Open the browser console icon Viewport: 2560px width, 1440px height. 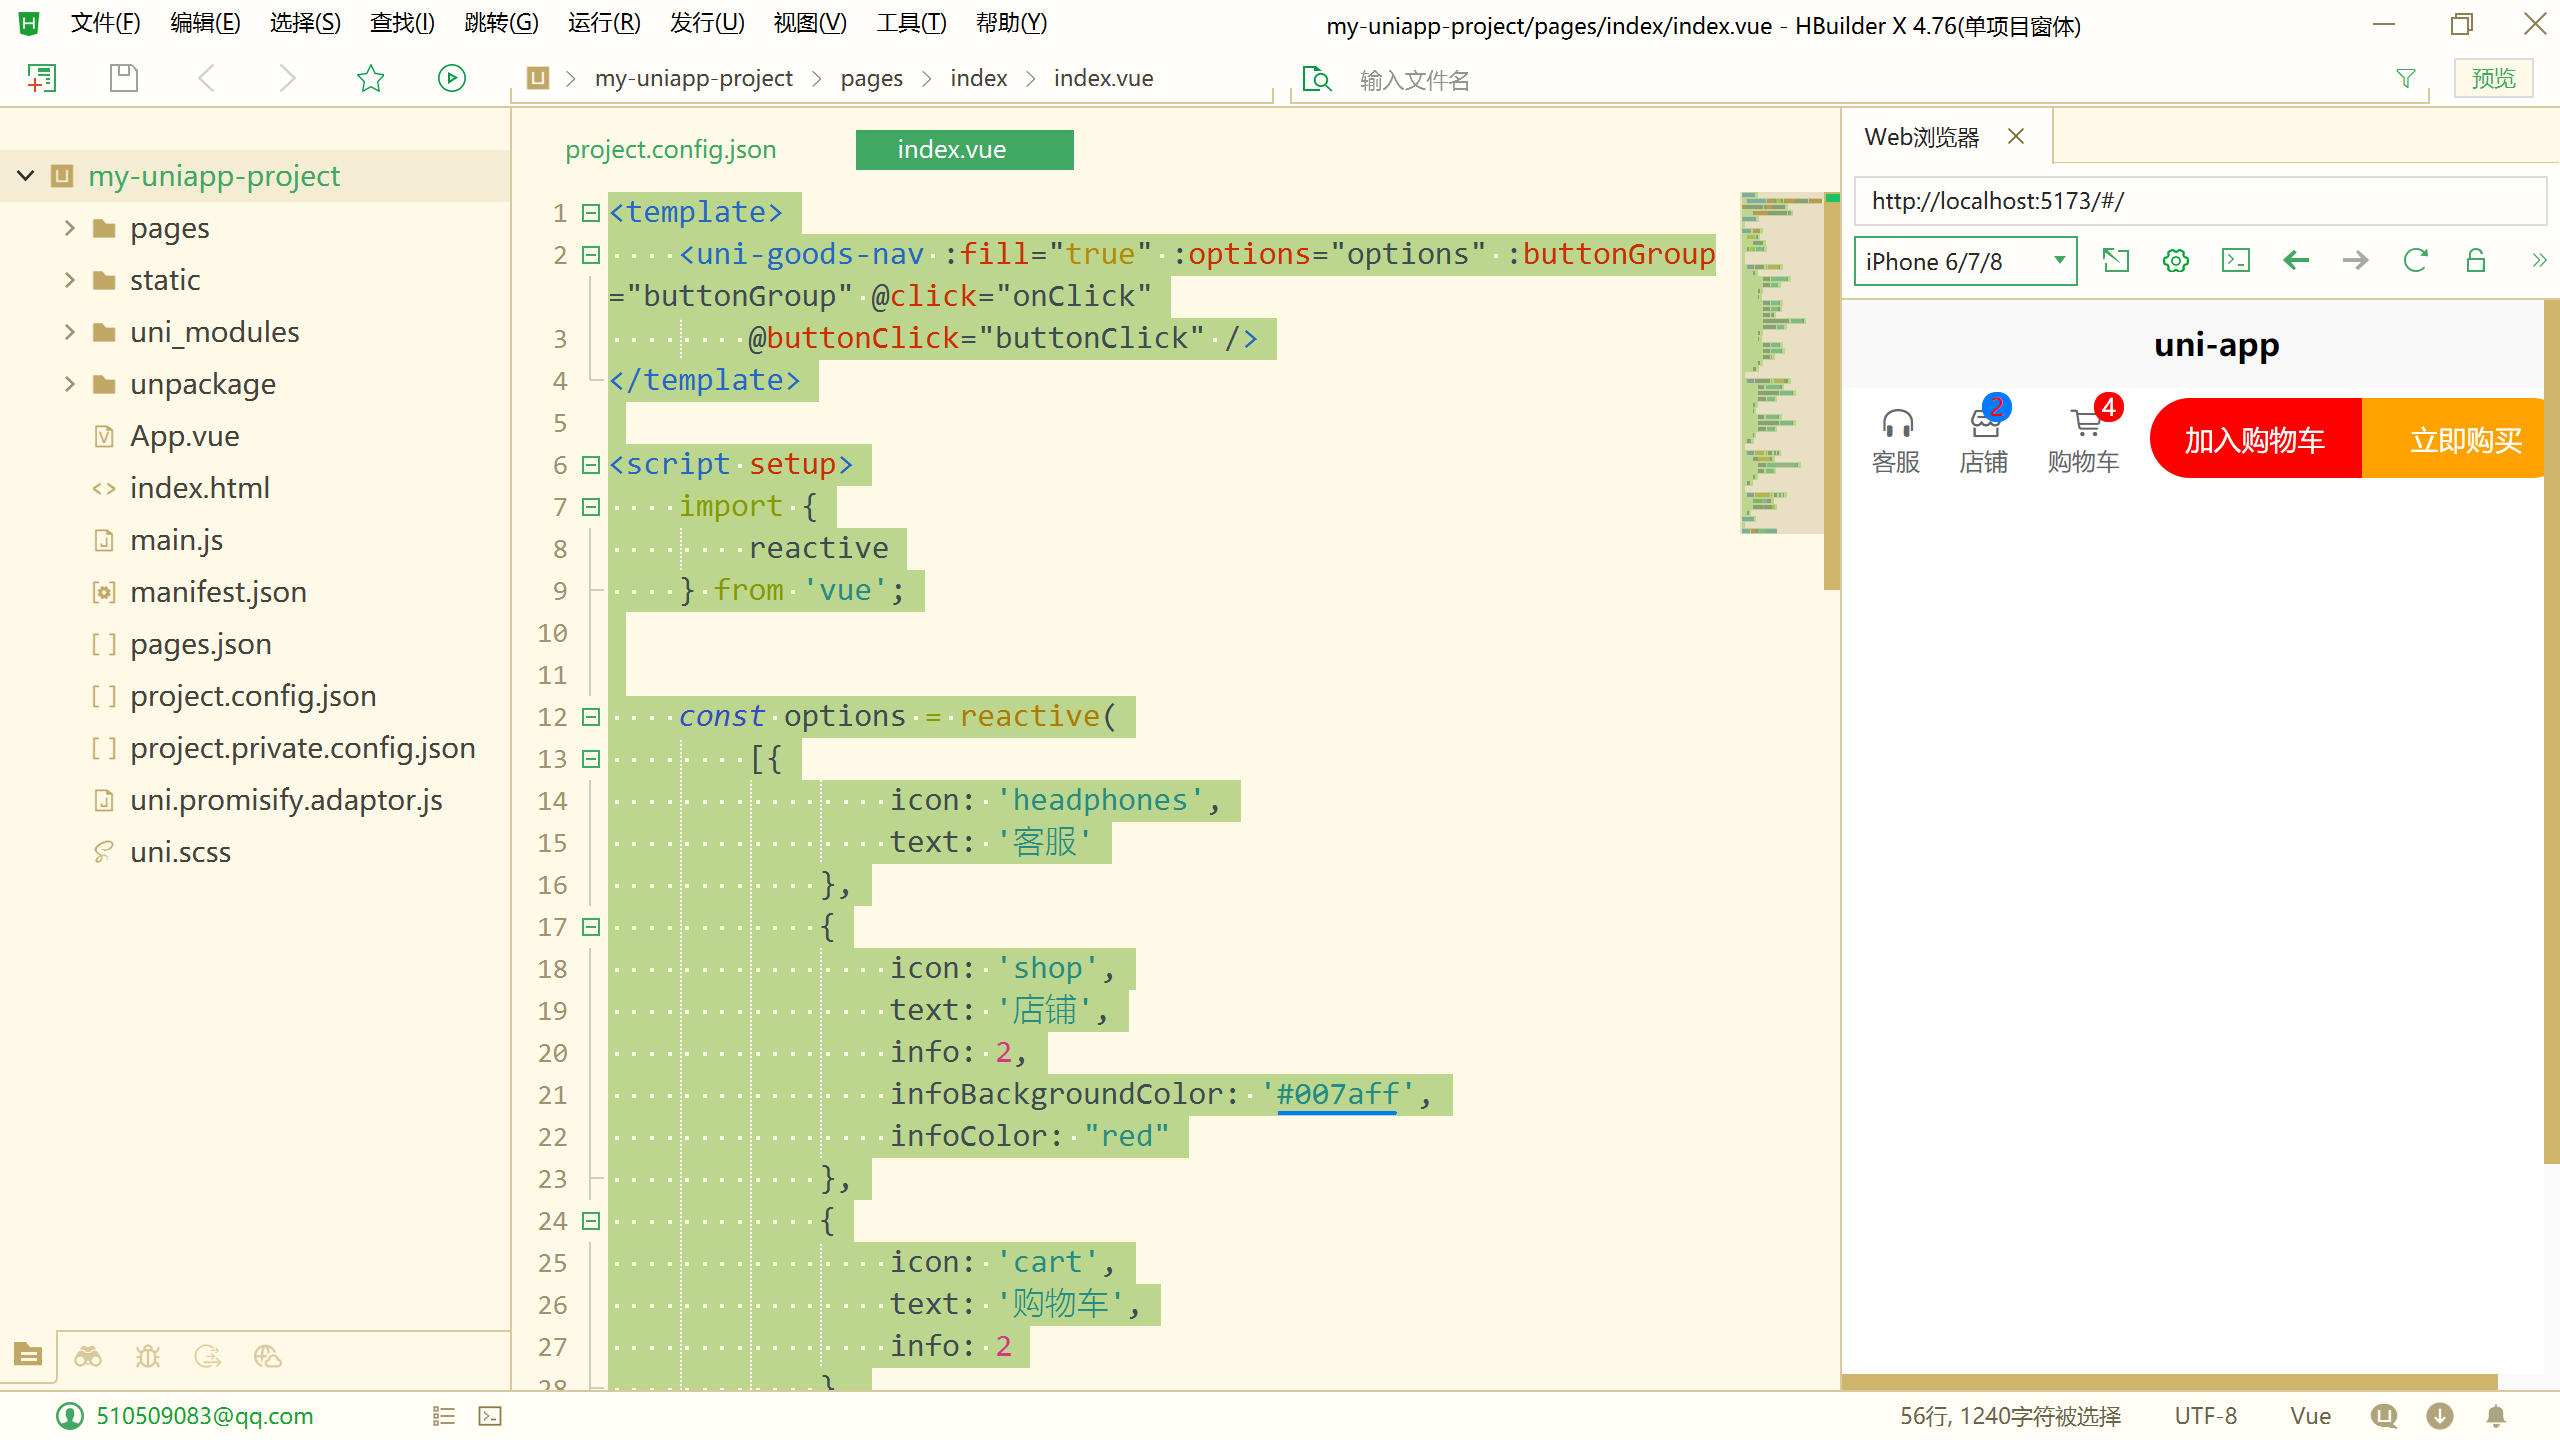coord(2235,261)
